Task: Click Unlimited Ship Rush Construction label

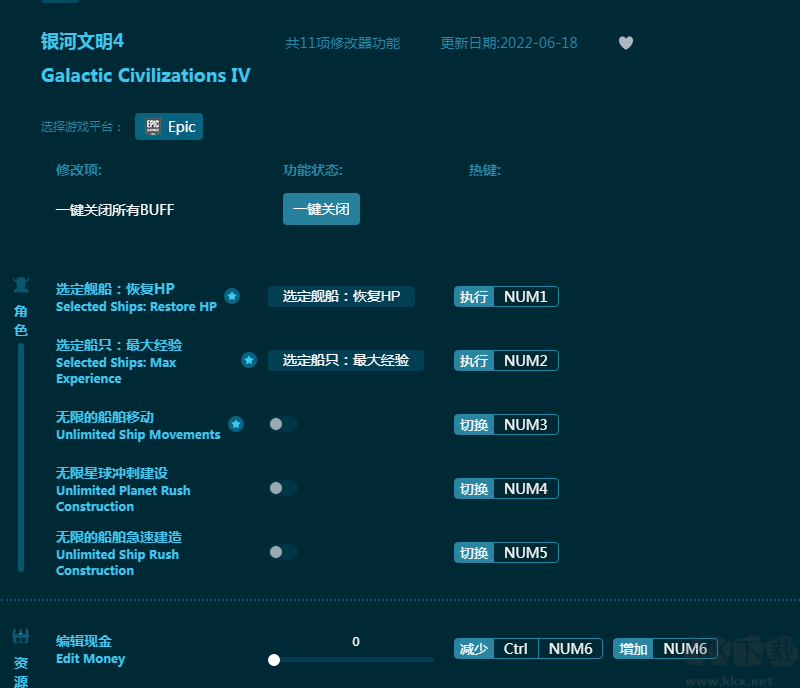Action: click(117, 562)
